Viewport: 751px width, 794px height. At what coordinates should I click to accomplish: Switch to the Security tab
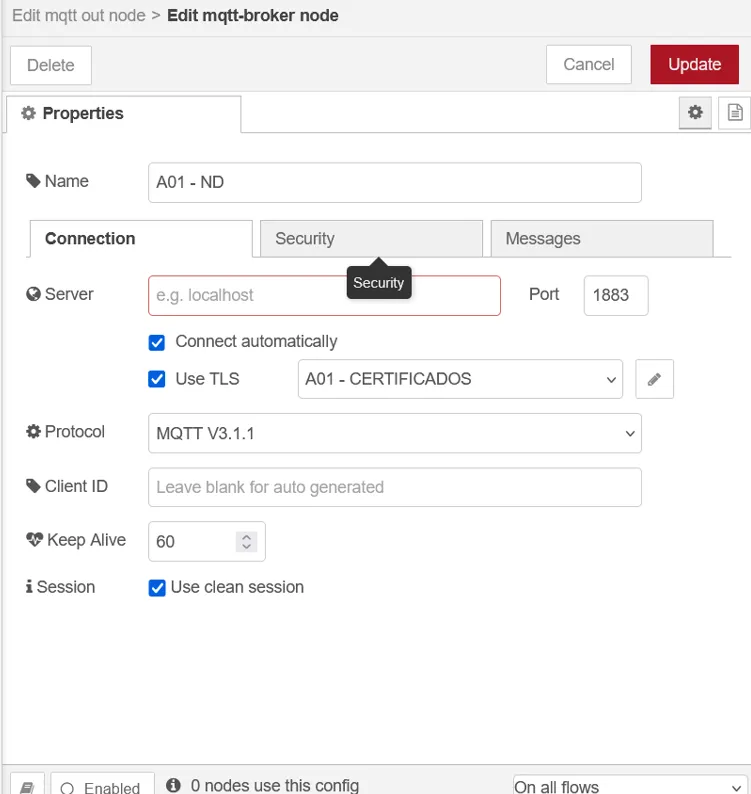click(x=370, y=239)
